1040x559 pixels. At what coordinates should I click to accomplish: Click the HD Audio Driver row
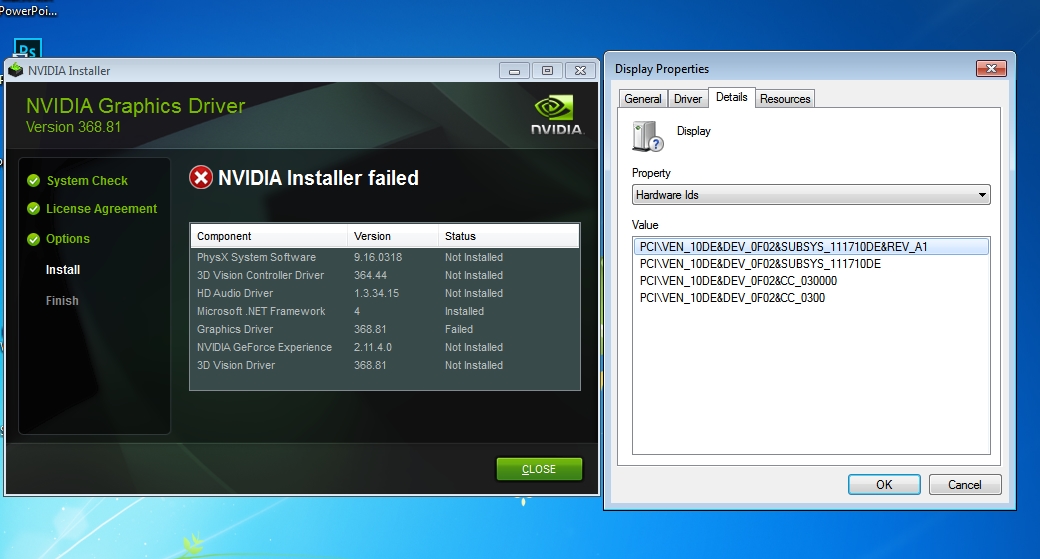coord(385,293)
